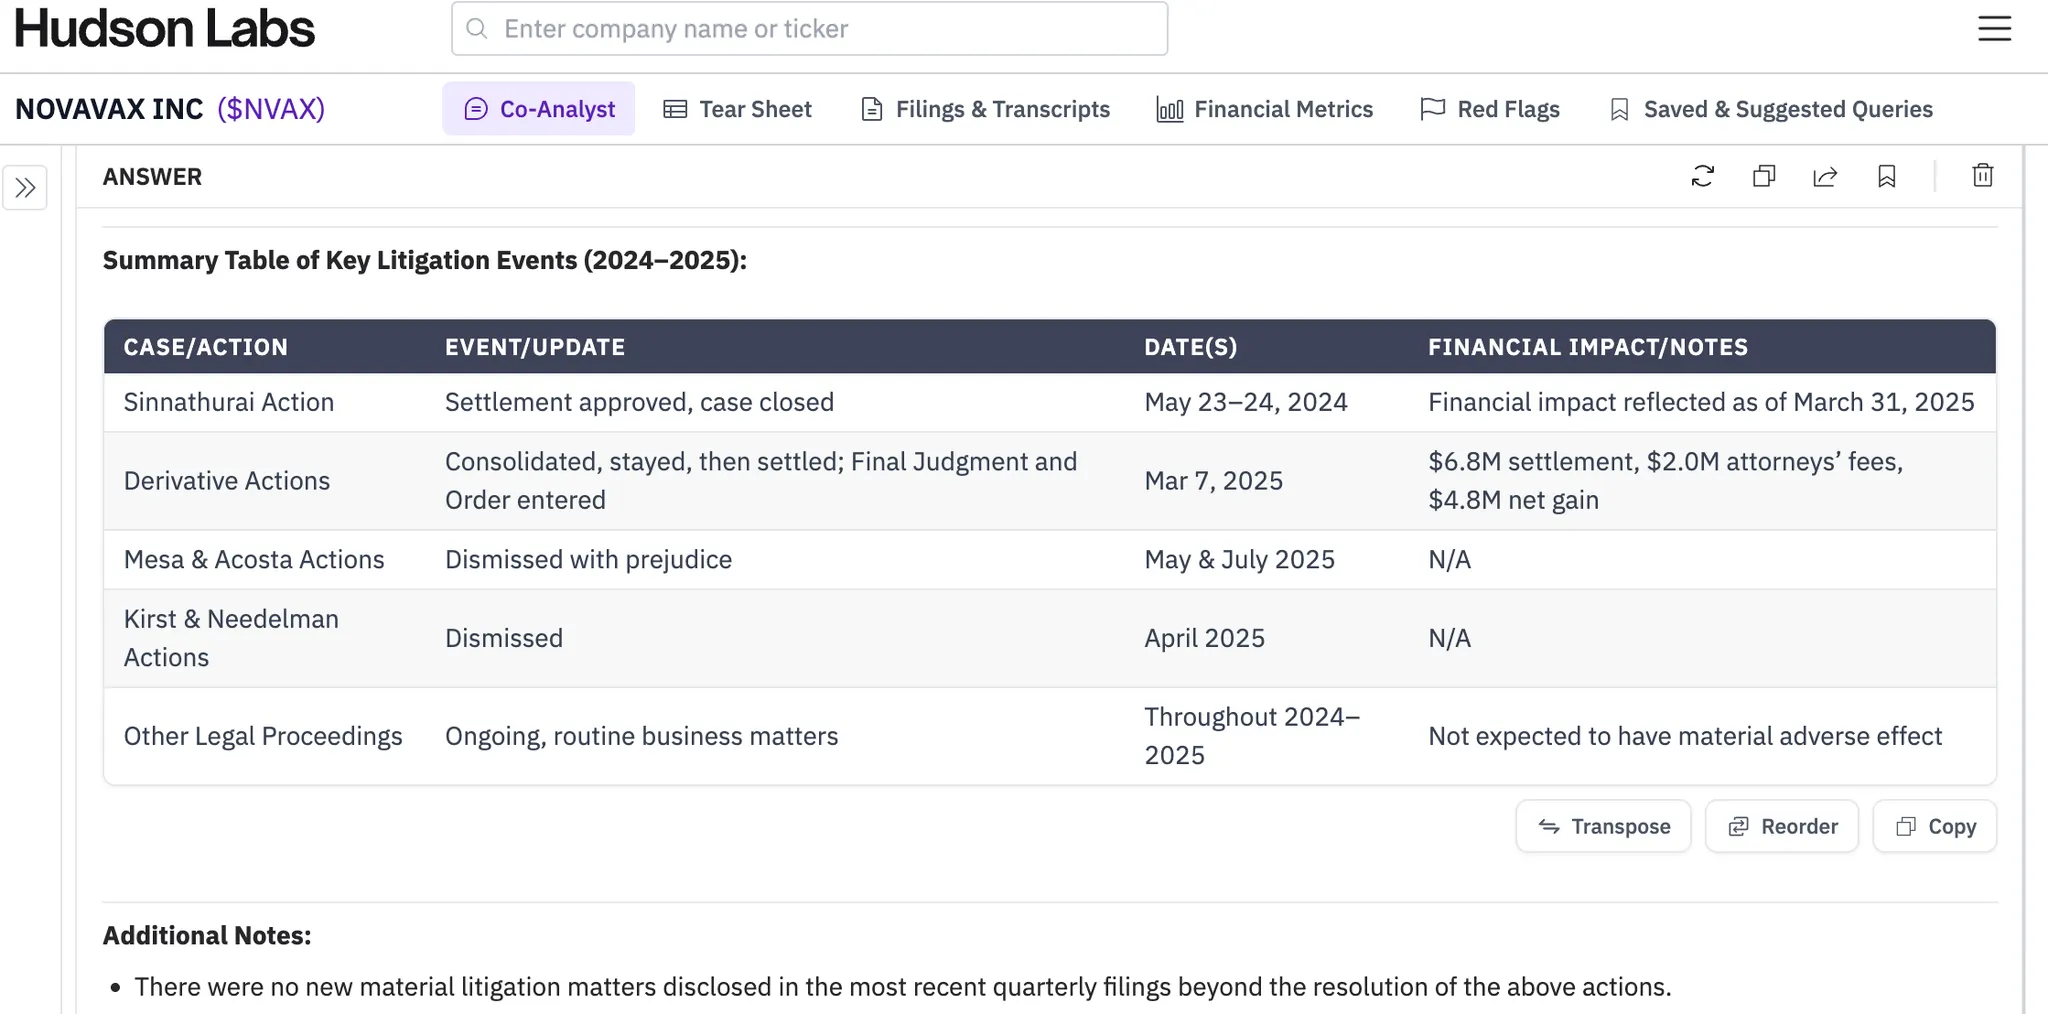2048x1014 pixels.
Task: Click the regenerate answer refresh icon
Action: point(1702,177)
